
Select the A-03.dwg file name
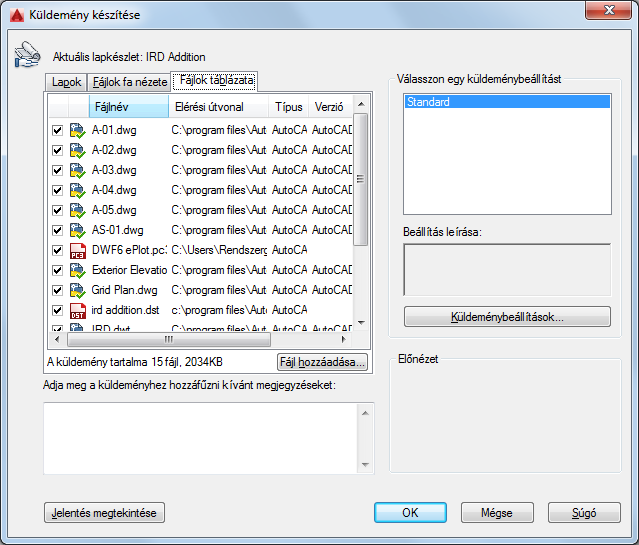(114, 170)
